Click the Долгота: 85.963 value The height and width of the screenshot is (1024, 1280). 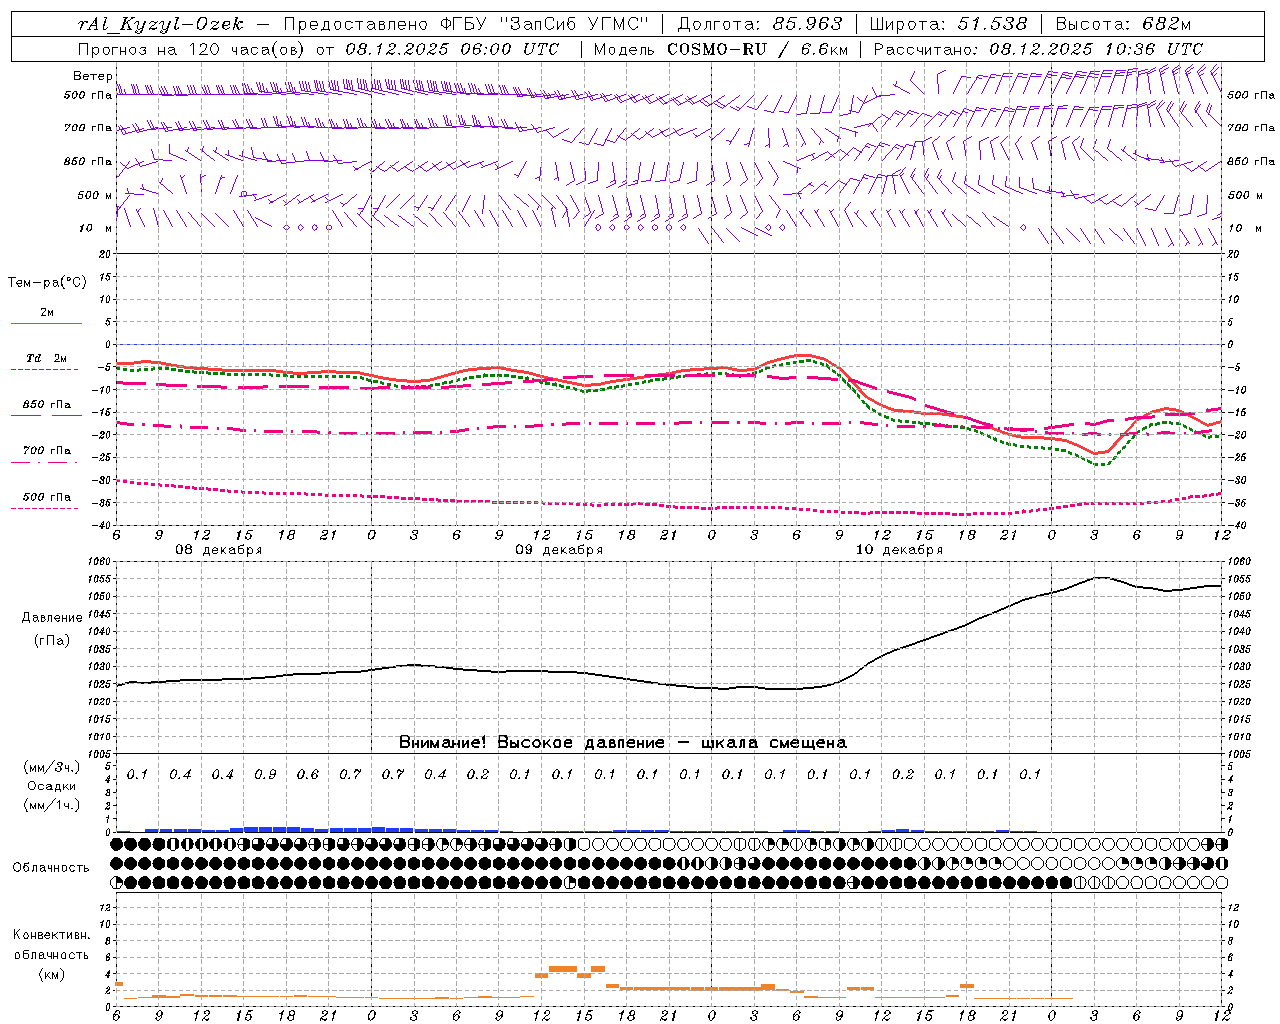pyautogui.click(x=760, y=24)
